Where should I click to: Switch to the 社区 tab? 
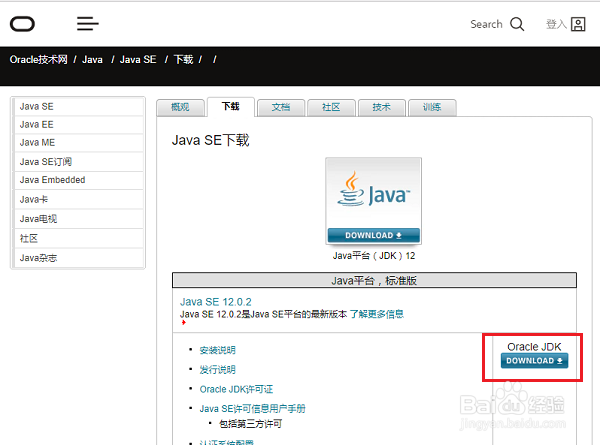pyautogui.click(x=331, y=107)
